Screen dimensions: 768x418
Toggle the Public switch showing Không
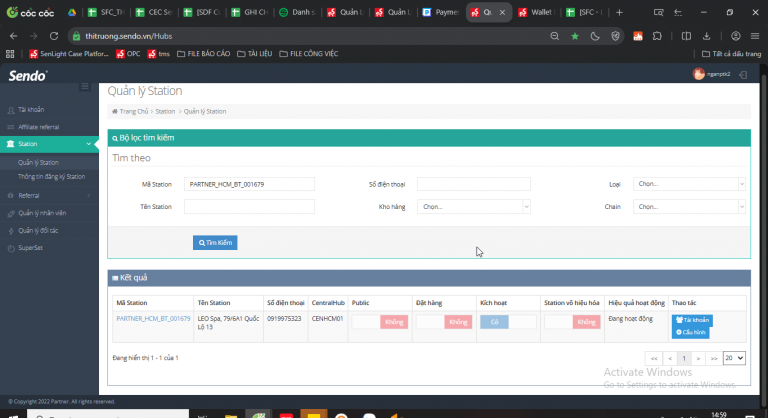click(x=380, y=322)
